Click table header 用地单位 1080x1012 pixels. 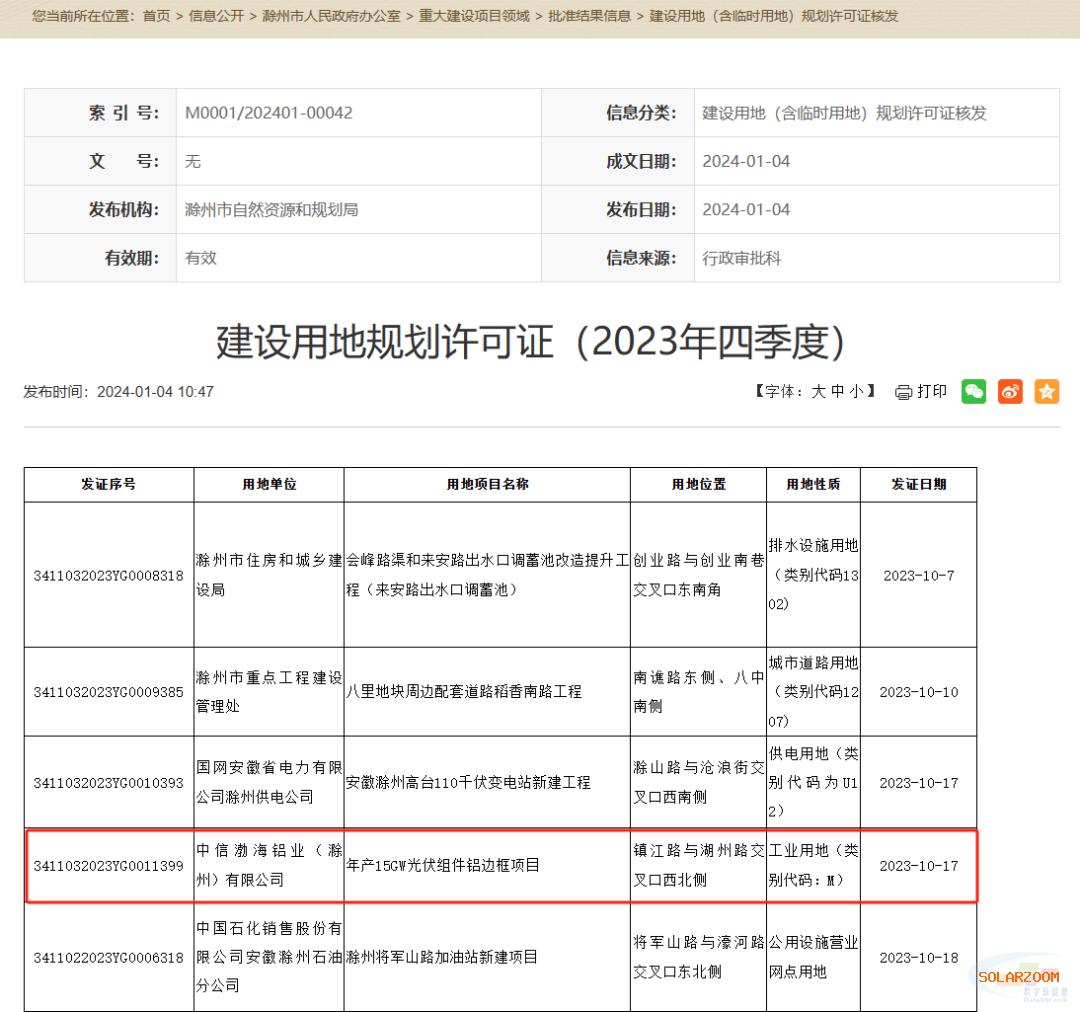click(x=269, y=484)
